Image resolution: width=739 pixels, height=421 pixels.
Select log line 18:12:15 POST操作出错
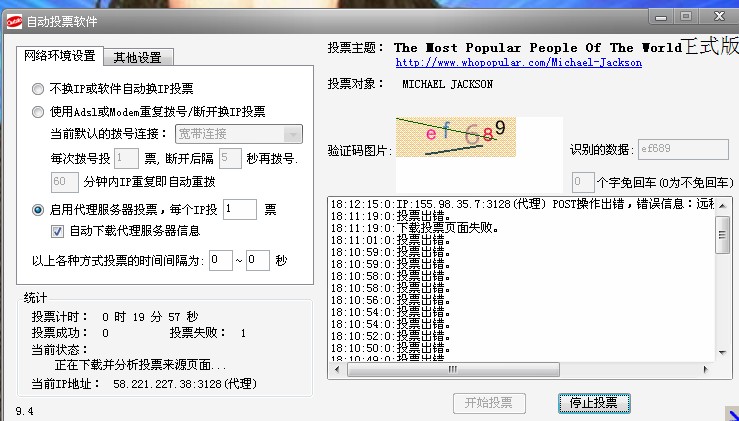tap(522, 205)
